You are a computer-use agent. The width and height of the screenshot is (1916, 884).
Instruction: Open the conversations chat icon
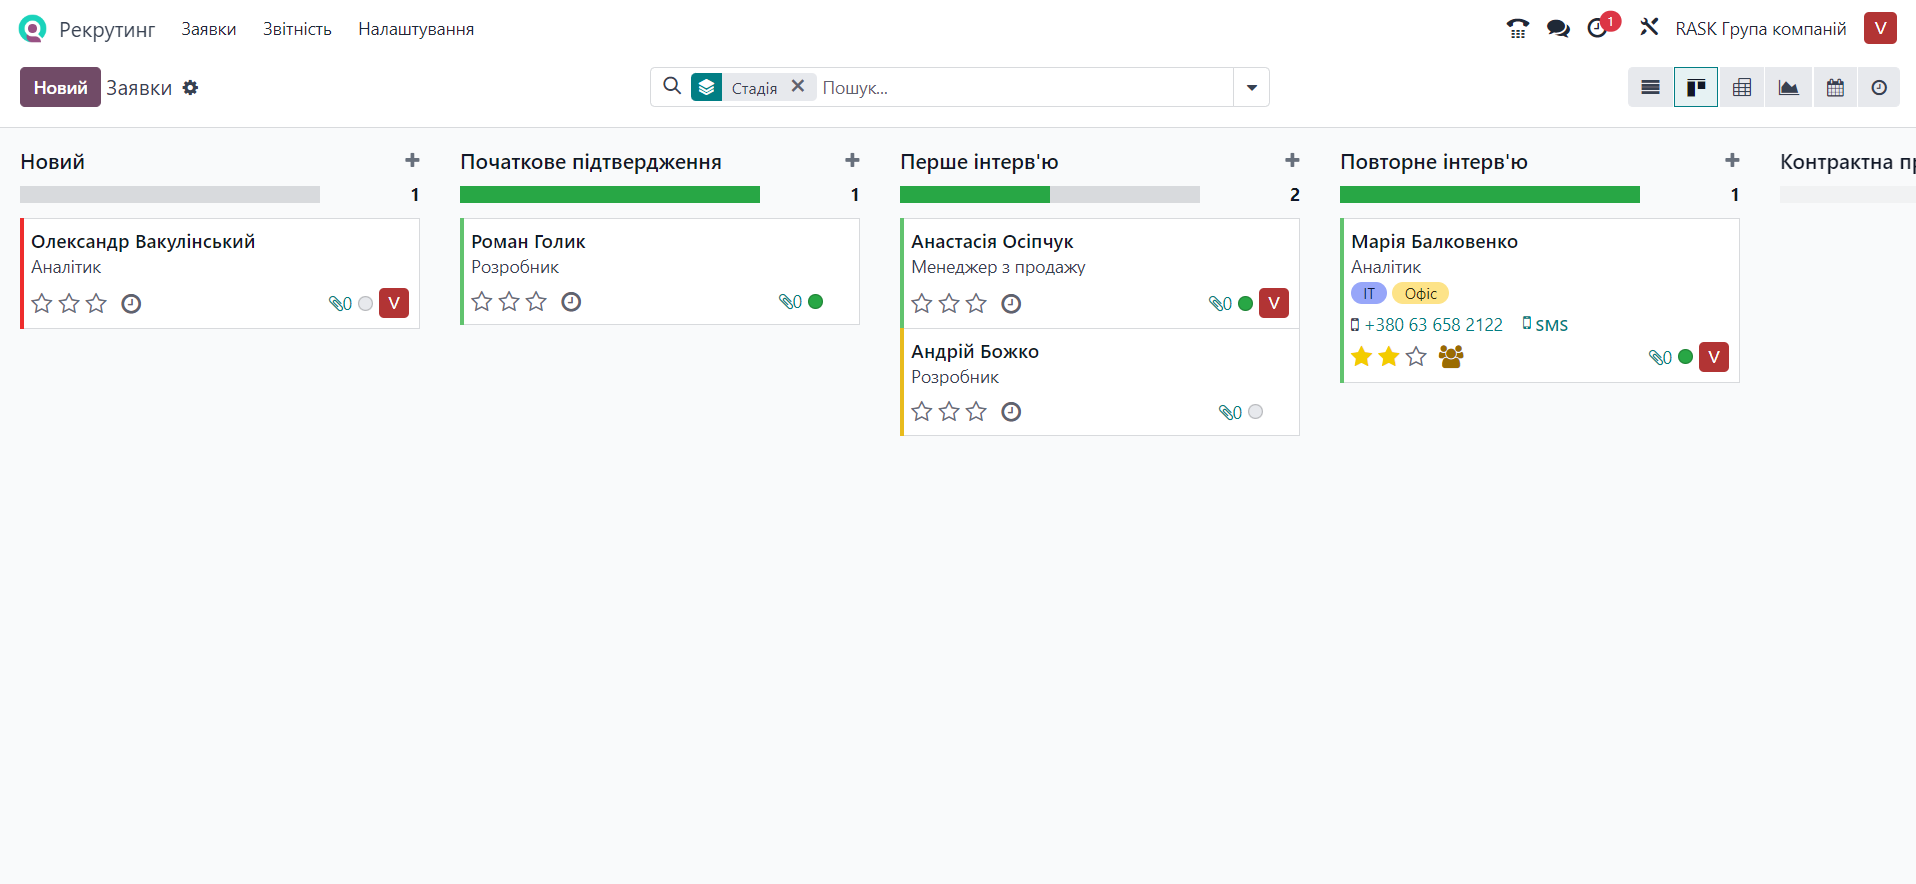coord(1557,29)
